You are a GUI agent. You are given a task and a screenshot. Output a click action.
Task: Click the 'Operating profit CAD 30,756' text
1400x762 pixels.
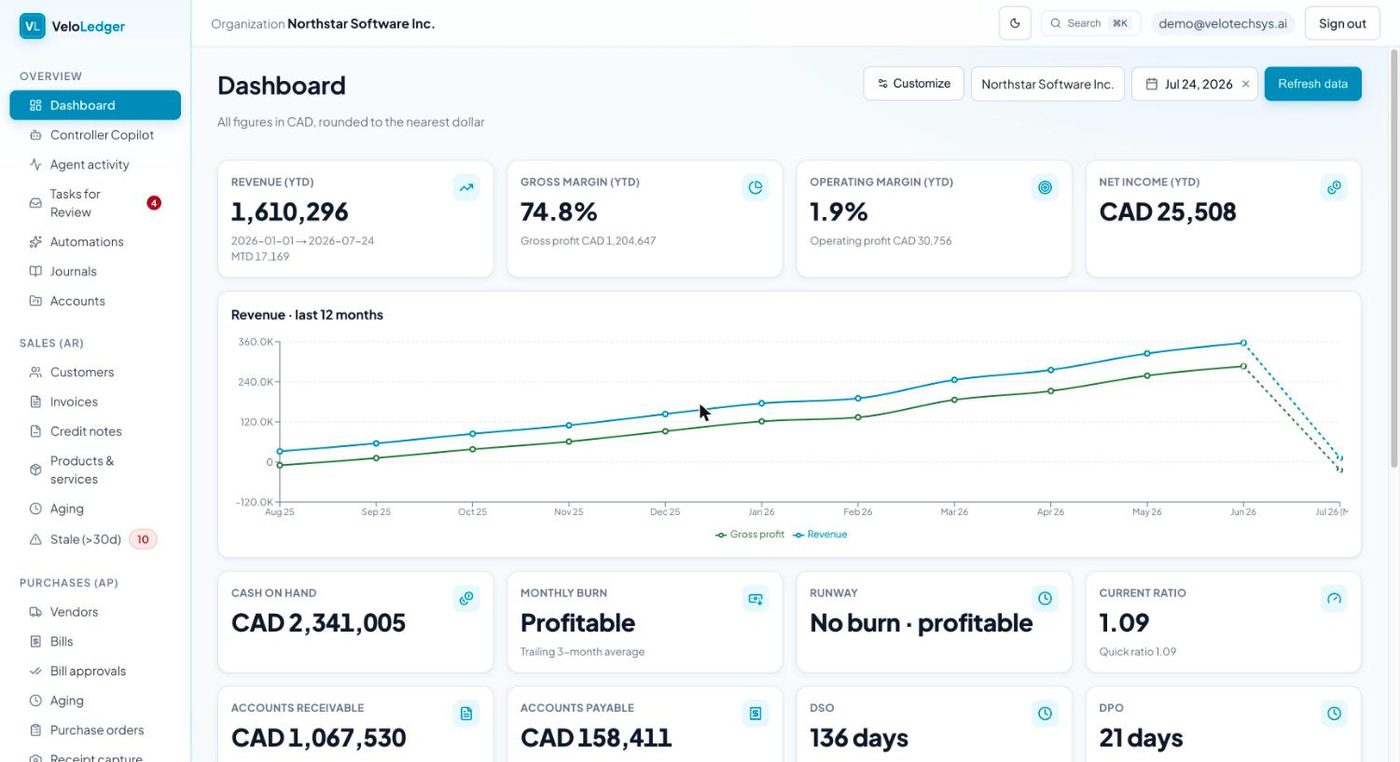883,241
